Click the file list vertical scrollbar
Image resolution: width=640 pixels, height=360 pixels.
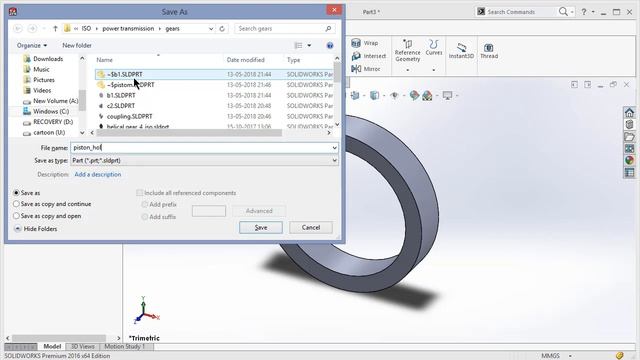pyautogui.click(x=337, y=72)
